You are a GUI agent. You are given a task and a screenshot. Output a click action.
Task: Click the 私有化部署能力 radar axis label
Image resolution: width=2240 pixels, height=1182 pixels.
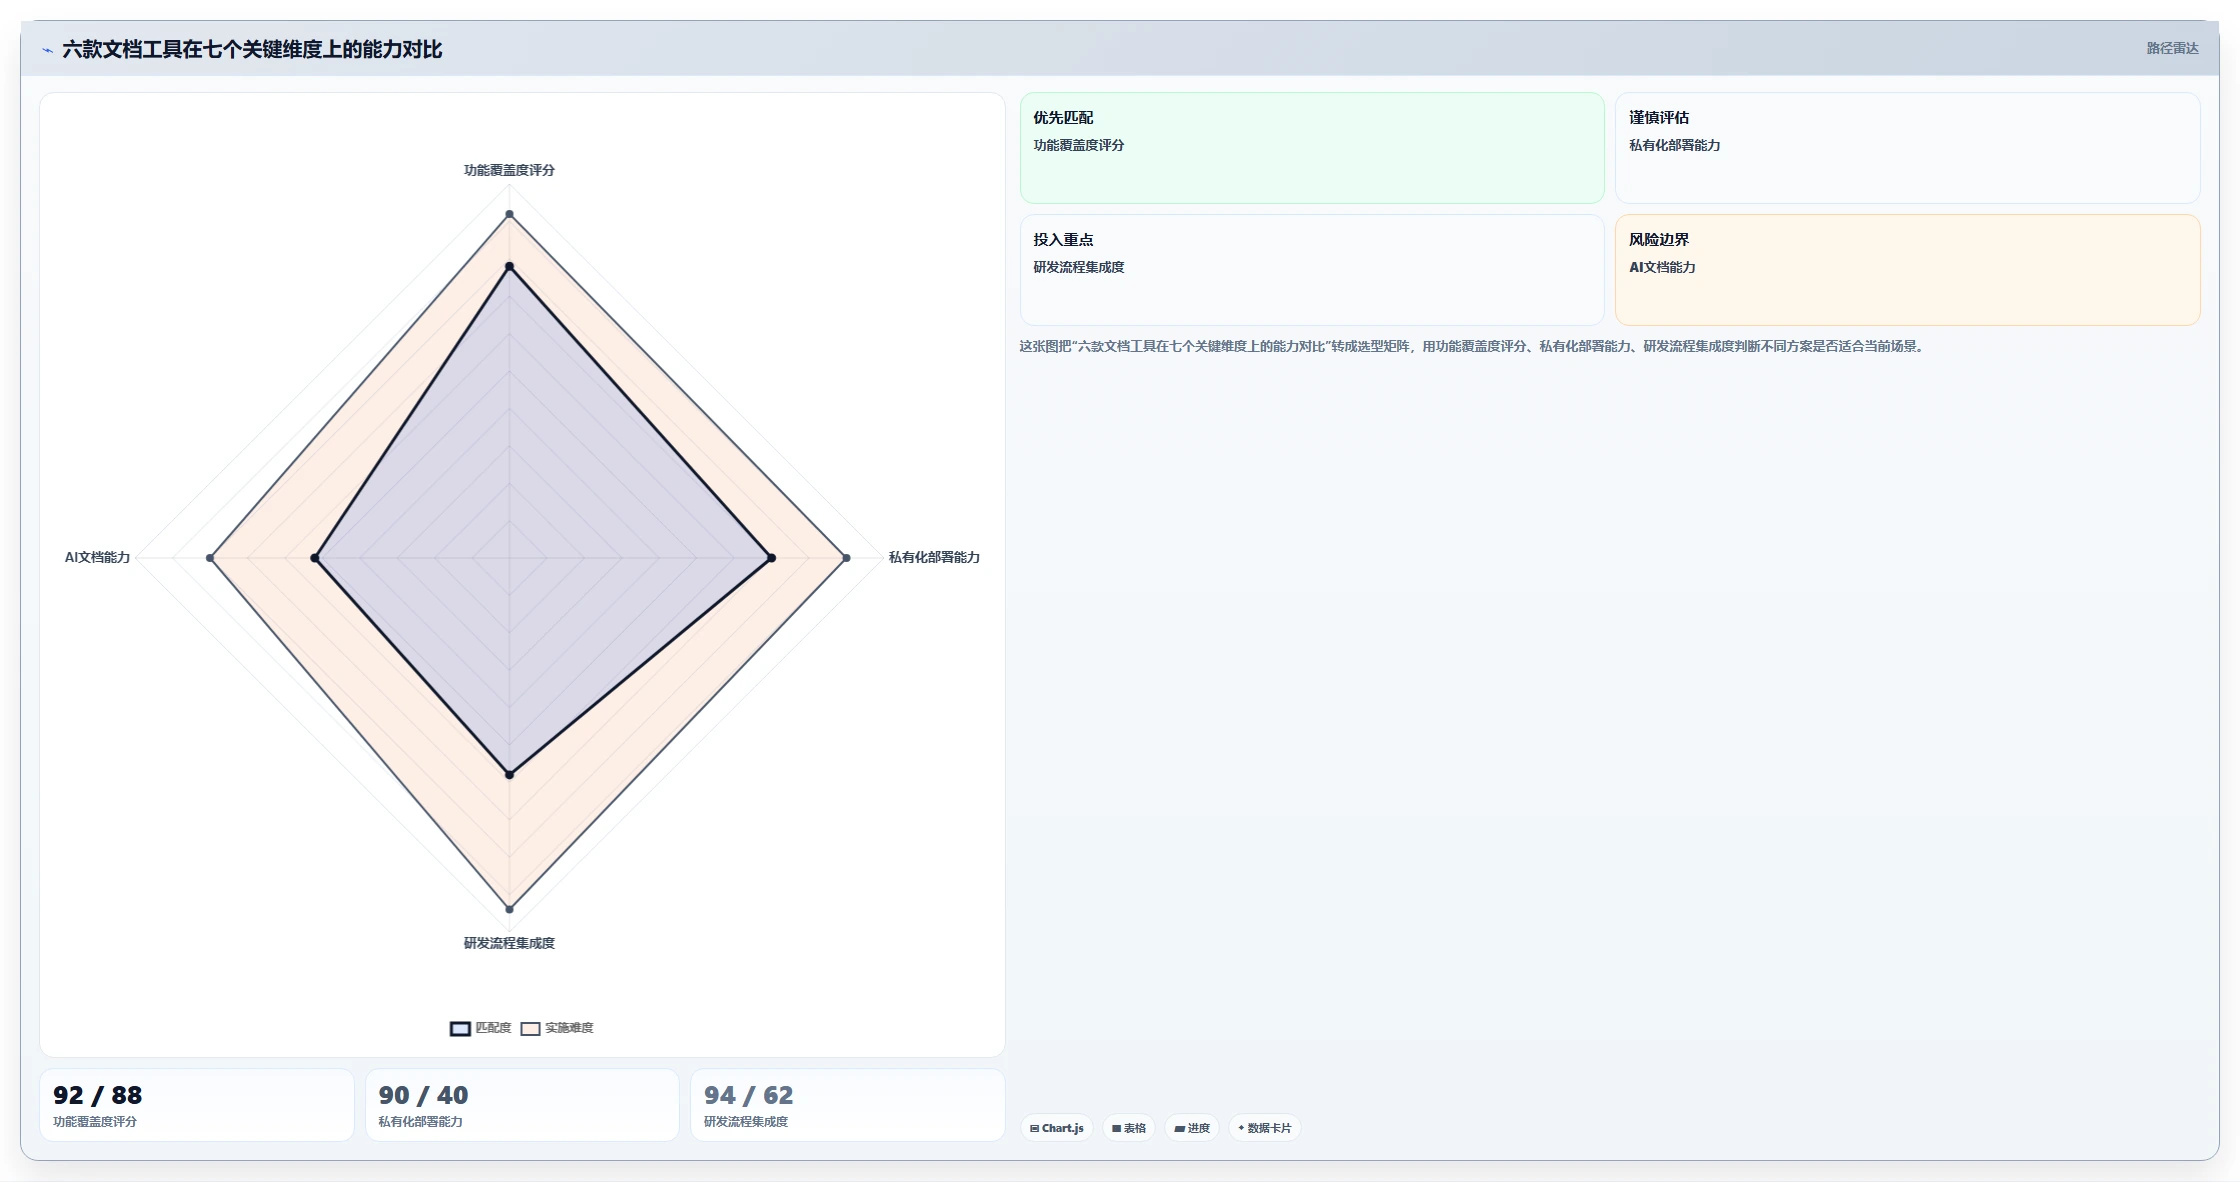[x=934, y=557]
